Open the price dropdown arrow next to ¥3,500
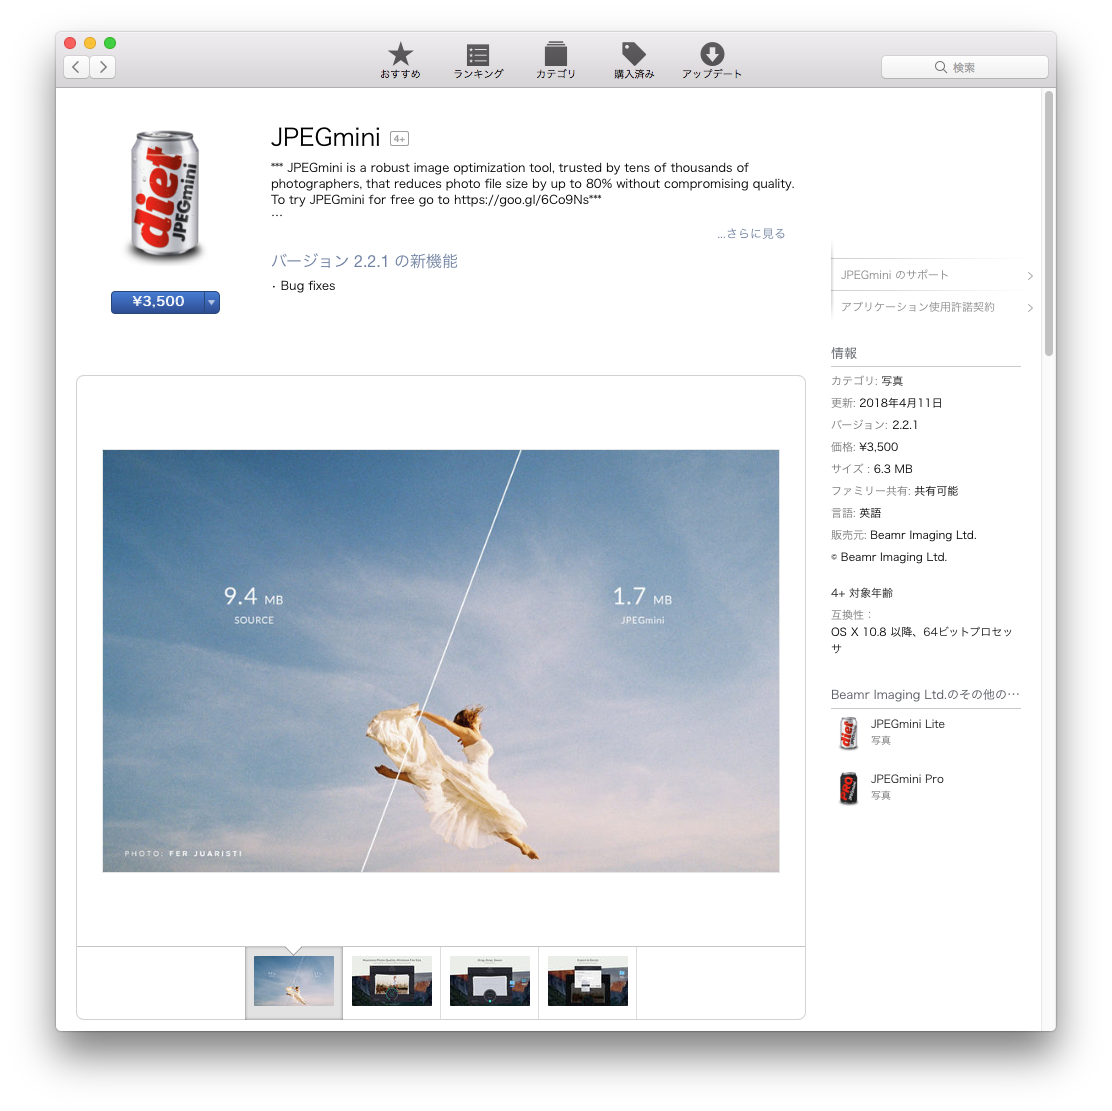The width and height of the screenshot is (1112, 1111). pos(211,302)
